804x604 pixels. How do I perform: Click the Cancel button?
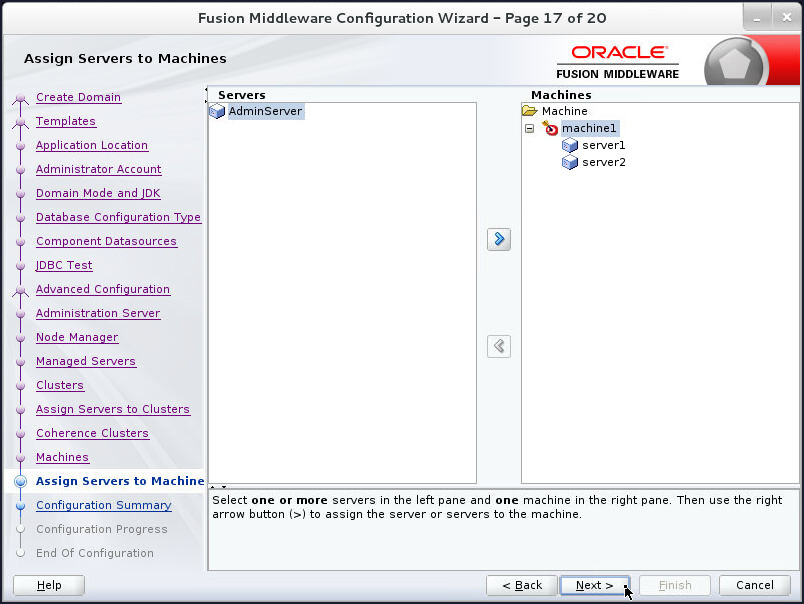click(755, 585)
